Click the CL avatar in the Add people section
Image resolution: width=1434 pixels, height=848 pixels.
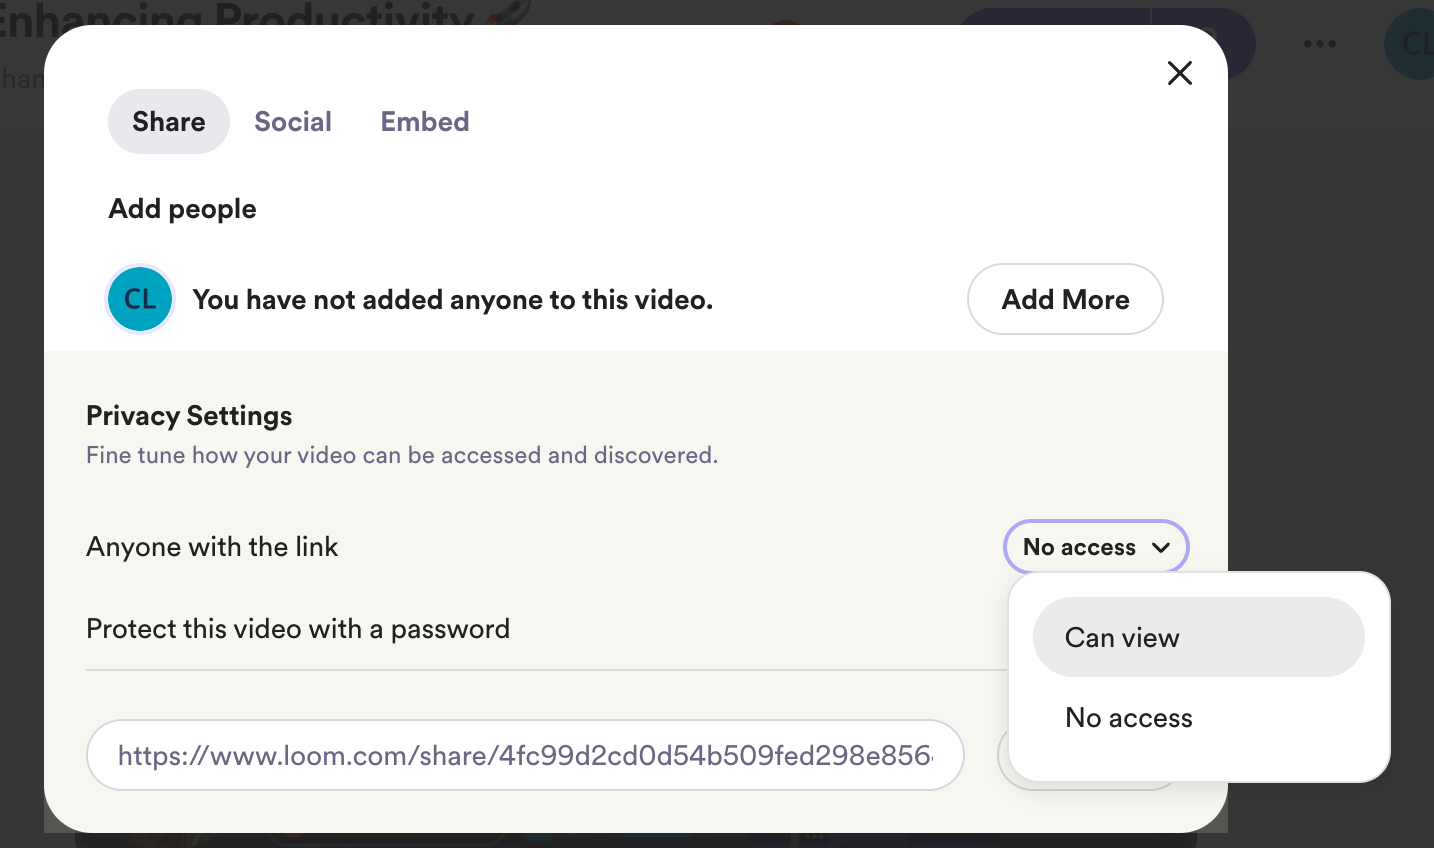tap(139, 298)
